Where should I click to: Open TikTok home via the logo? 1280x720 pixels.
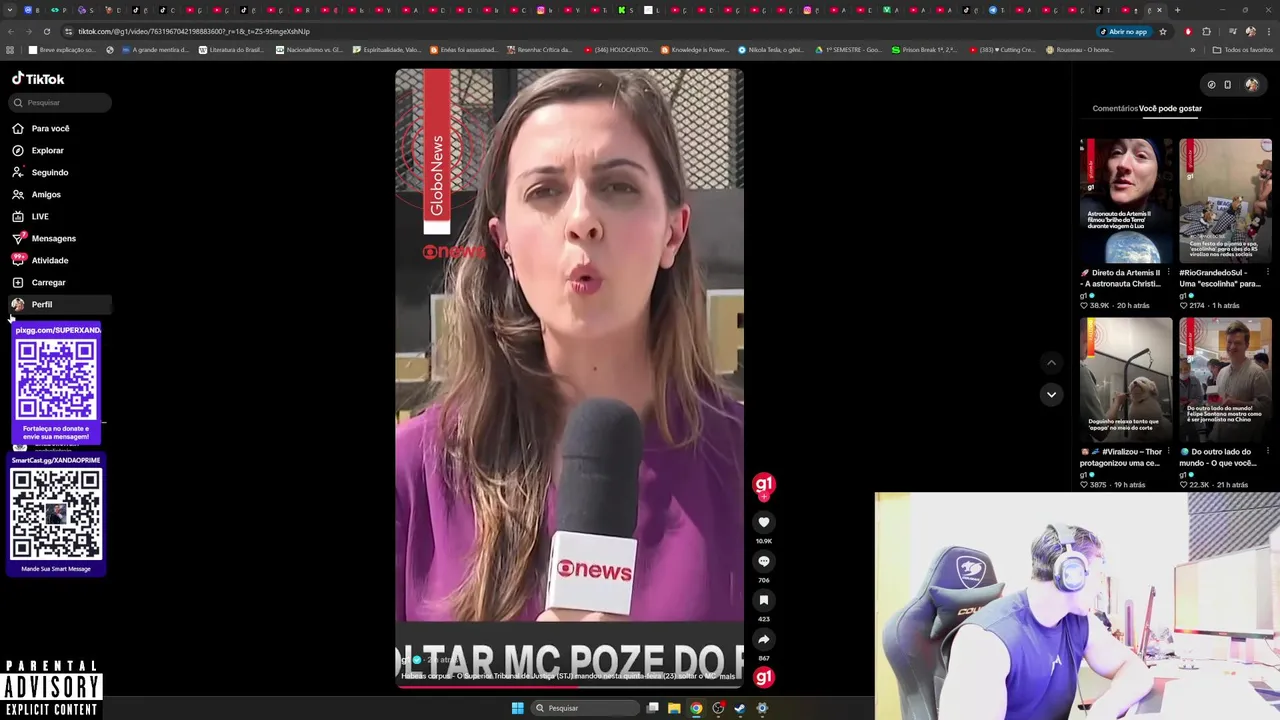[38, 78]
